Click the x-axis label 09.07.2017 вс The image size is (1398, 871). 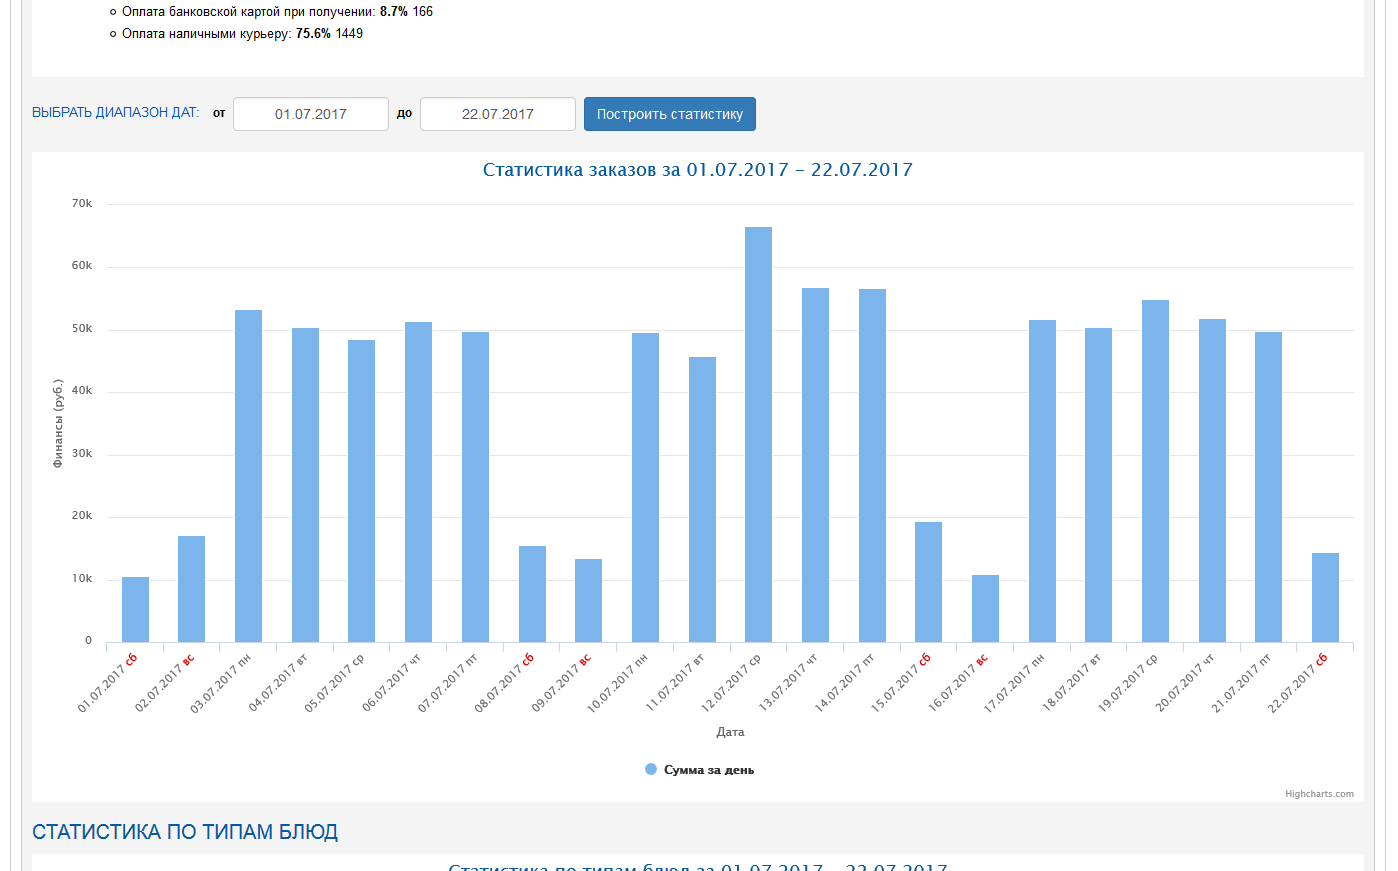pos(561,683)
